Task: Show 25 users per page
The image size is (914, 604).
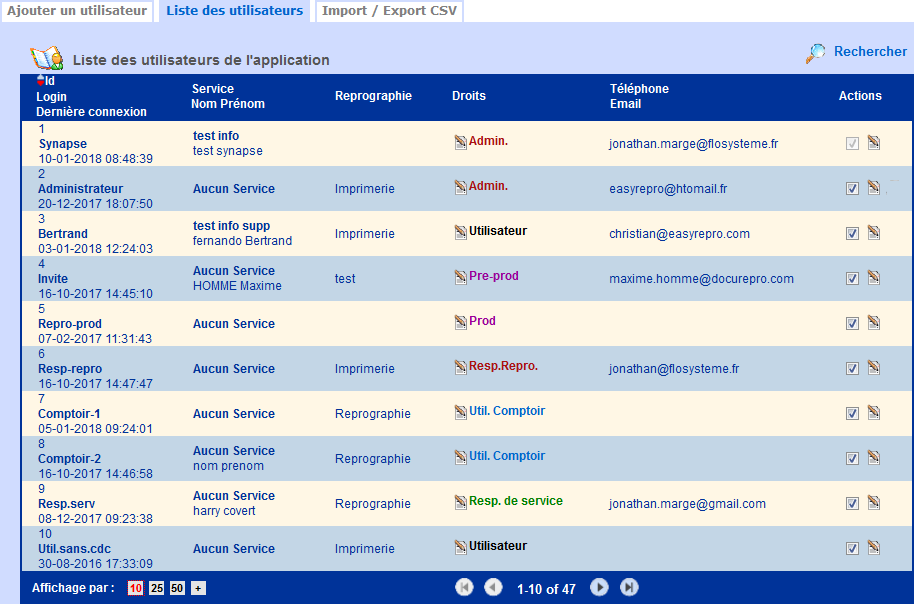Action: [x=156, y=588]
